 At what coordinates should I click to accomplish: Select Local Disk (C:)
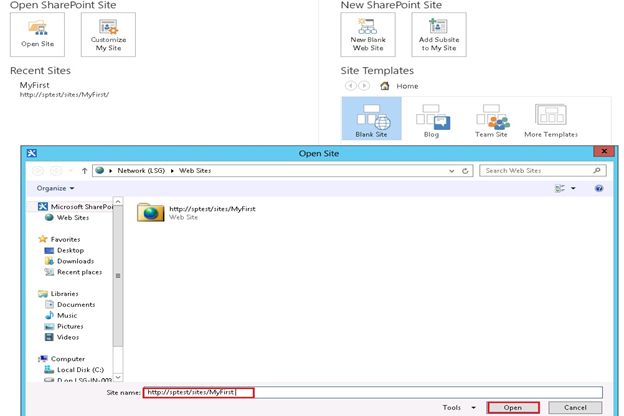point(74,370)
